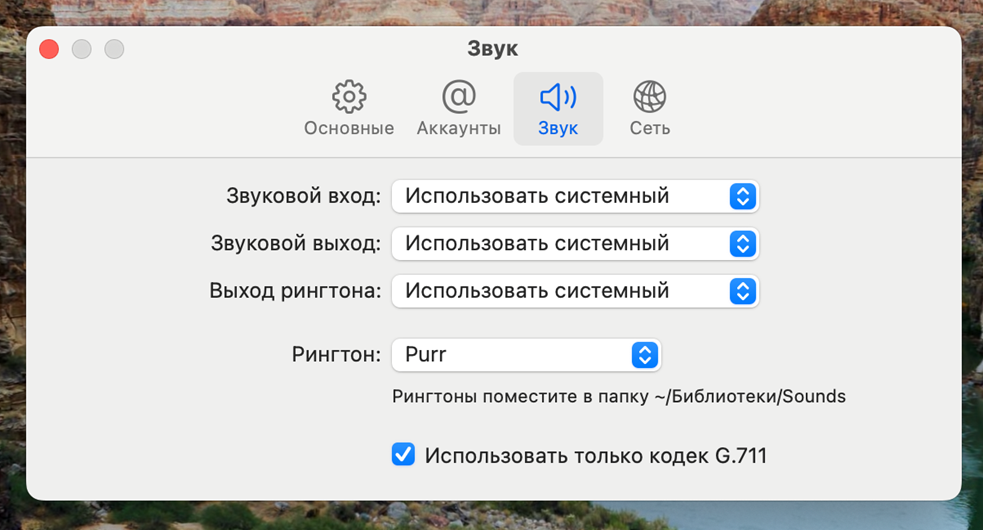Screen dimensions: 983x530
Task: Open the Рингтон dropdown showing Purr
Action: [x=525, y=355]
